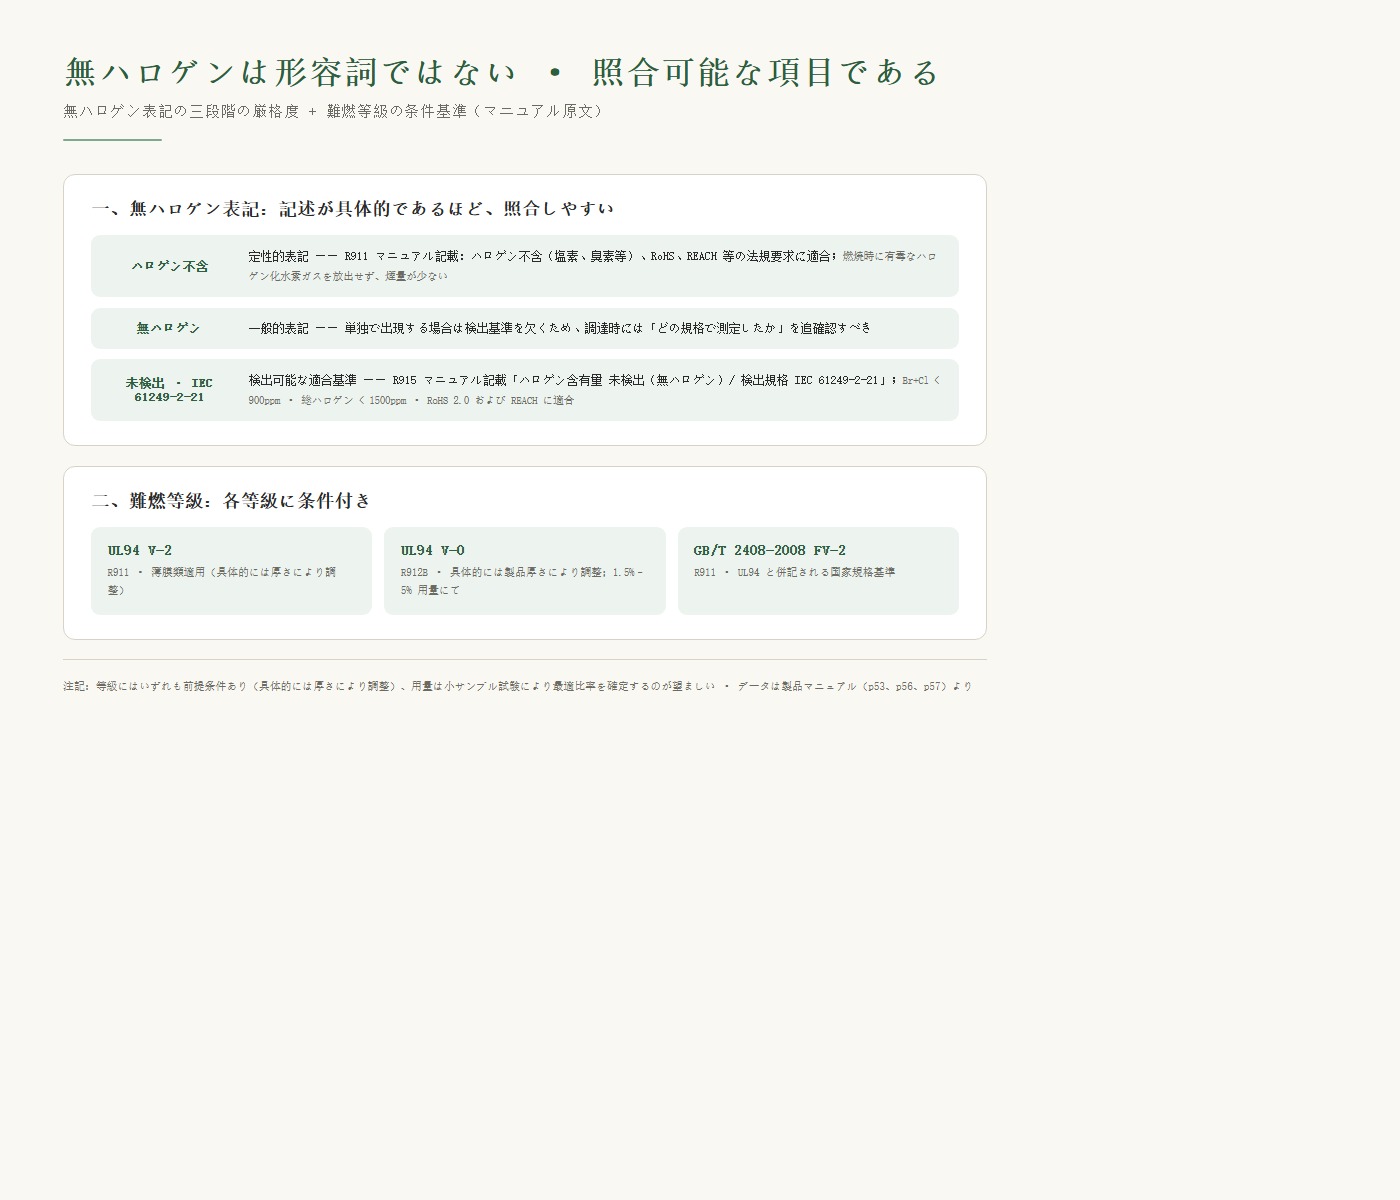Select the grey note "燃焼時に有毒なハロゲン化水素ガス"
Screen dimensions: 1400x1200
(x=592, y=266)
